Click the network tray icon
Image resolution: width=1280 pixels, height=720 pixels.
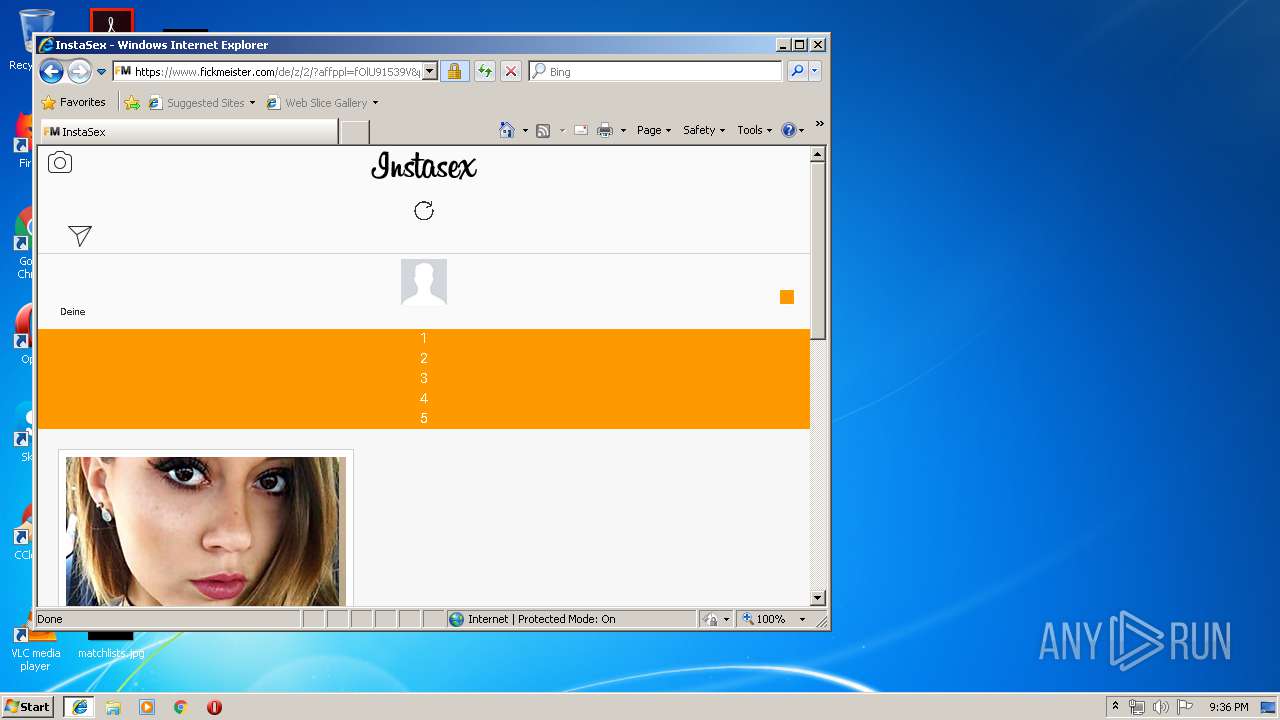1137,707
